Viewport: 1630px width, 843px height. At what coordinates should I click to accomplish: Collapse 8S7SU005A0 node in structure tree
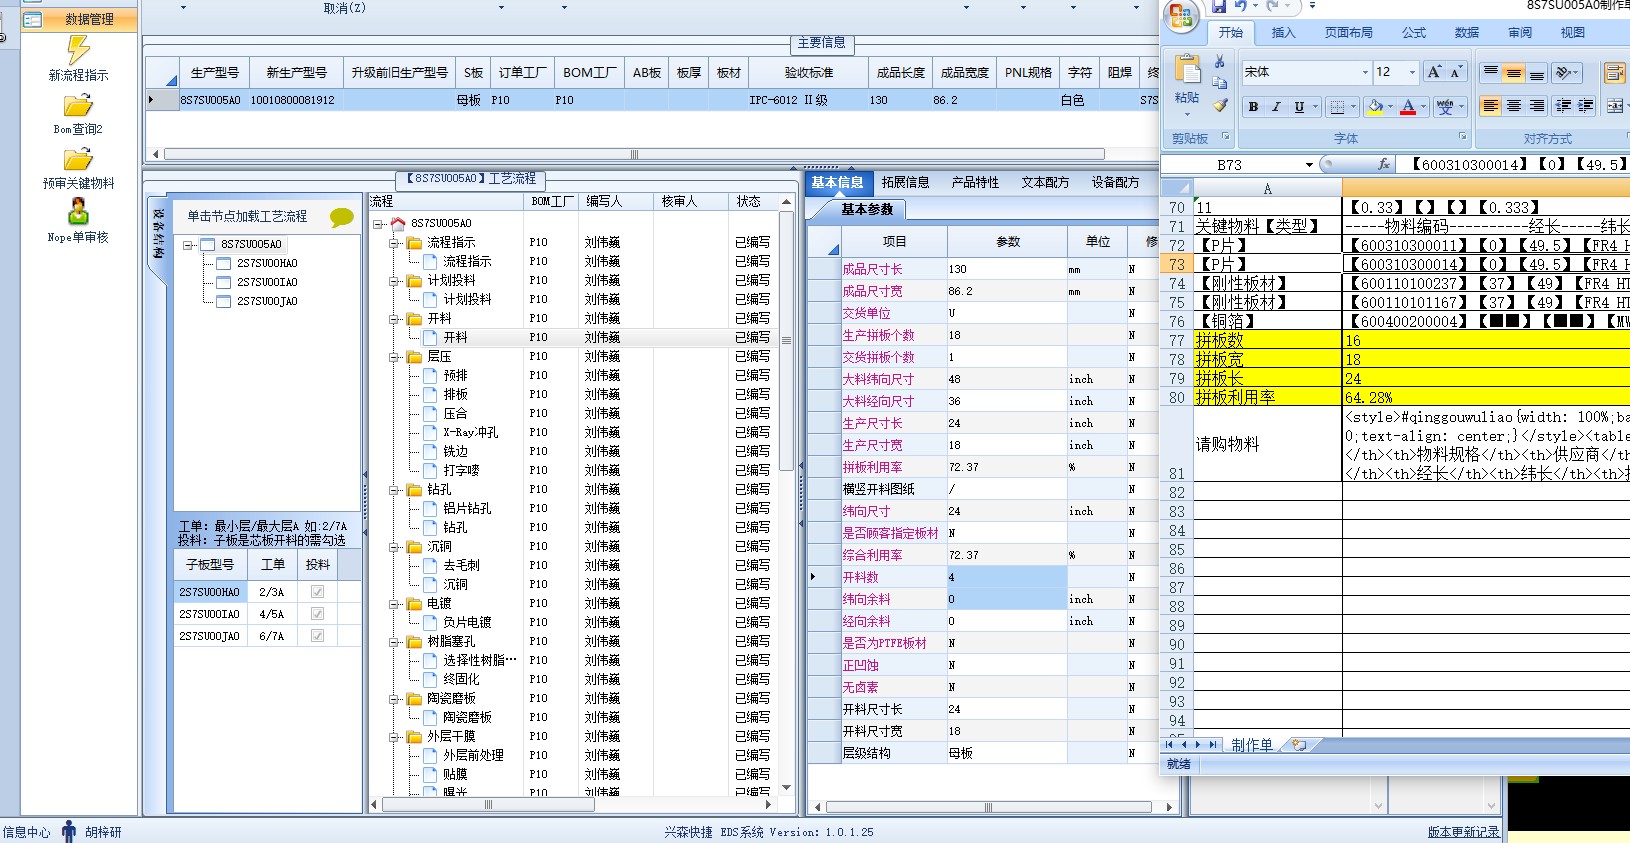(x=188, y=245)
